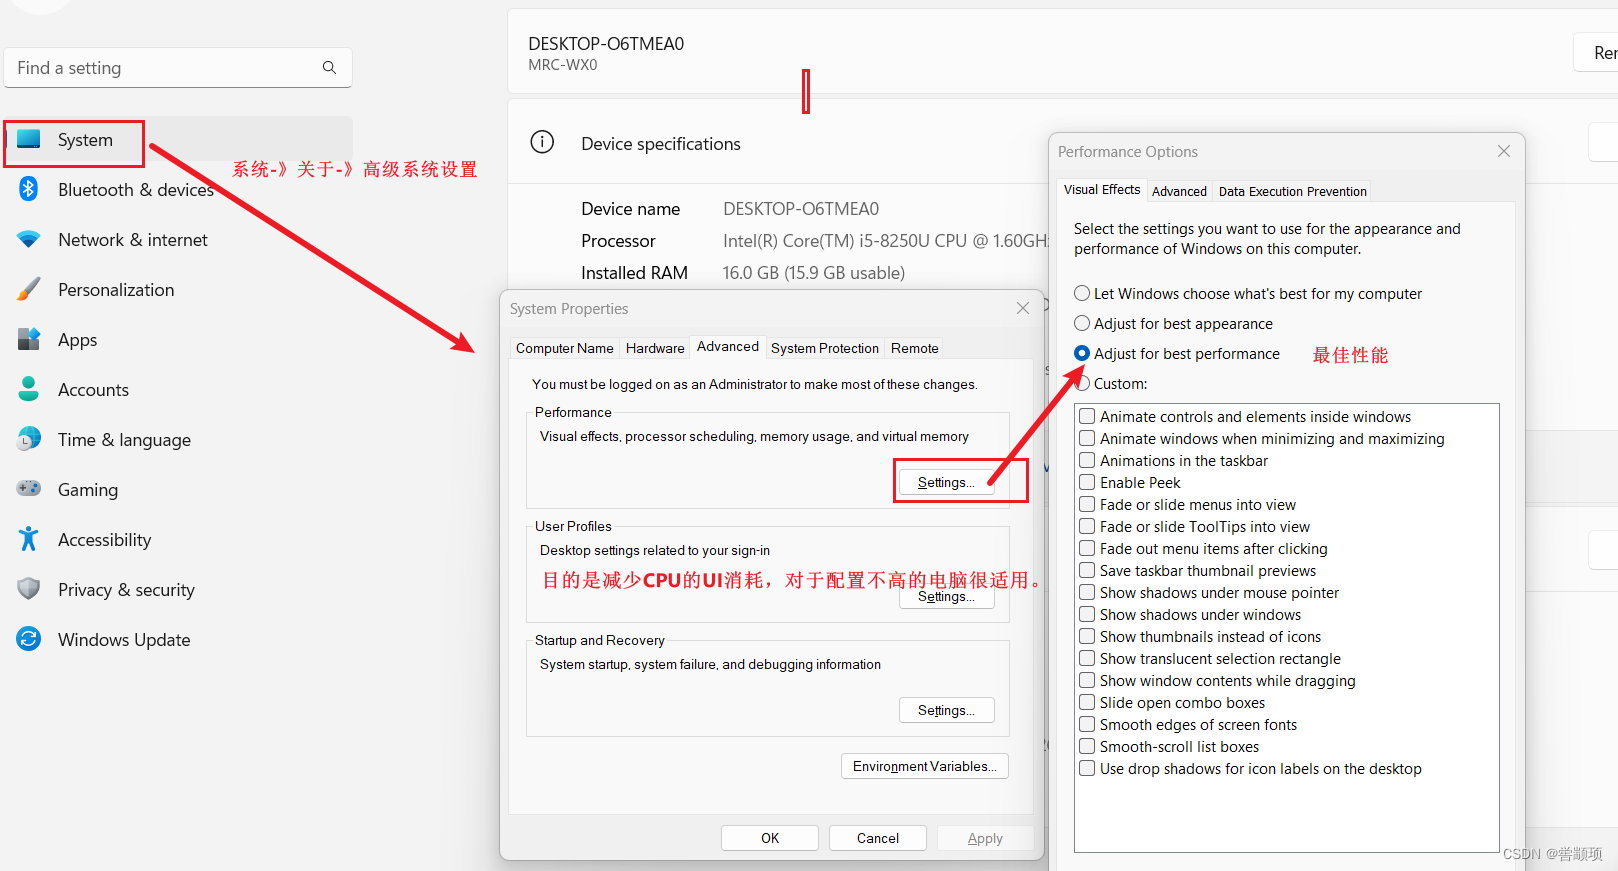1618x871 pixels.
Task: Focus the Find a setting search box
Action: click(x=178, y=67)
